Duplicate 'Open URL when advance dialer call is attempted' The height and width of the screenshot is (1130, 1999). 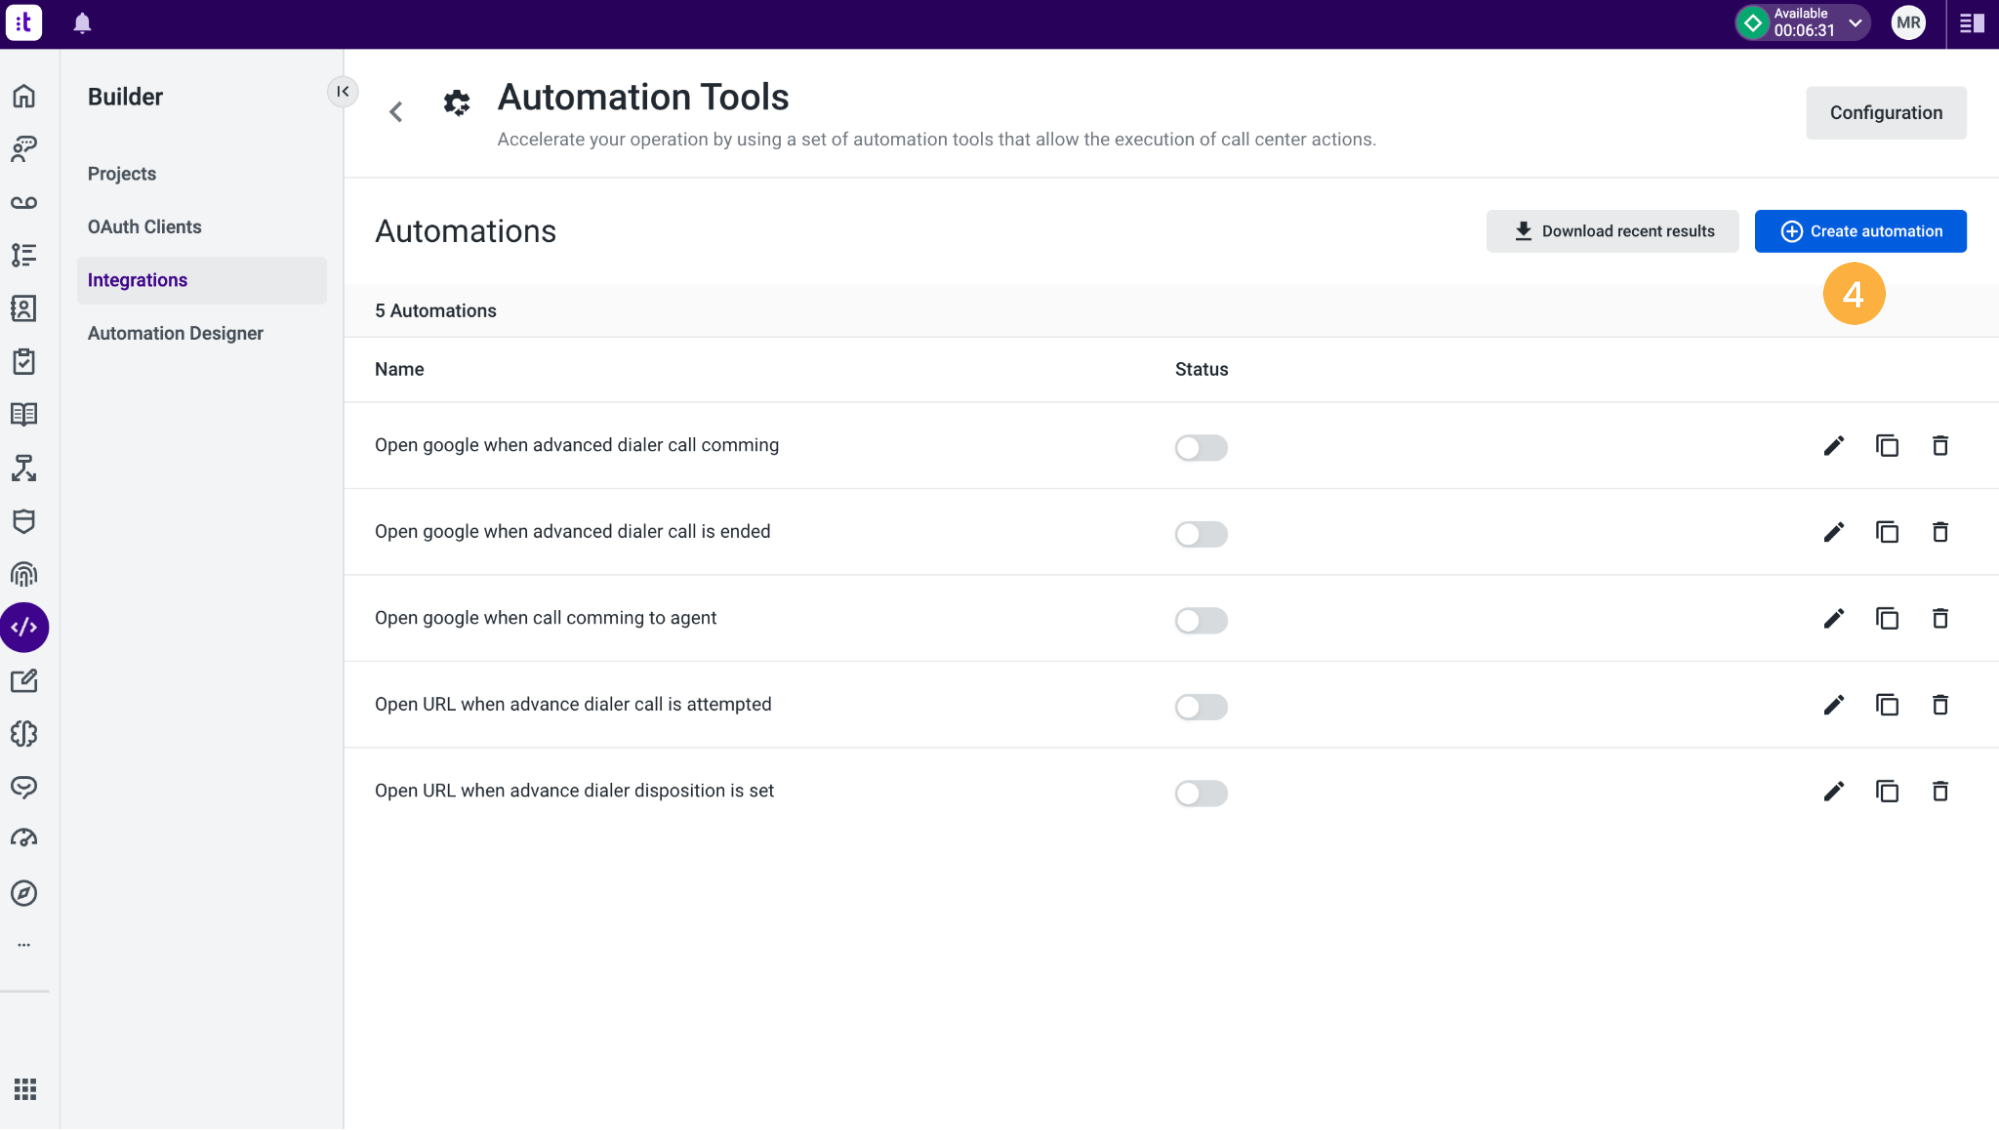tap(1887, 705)
